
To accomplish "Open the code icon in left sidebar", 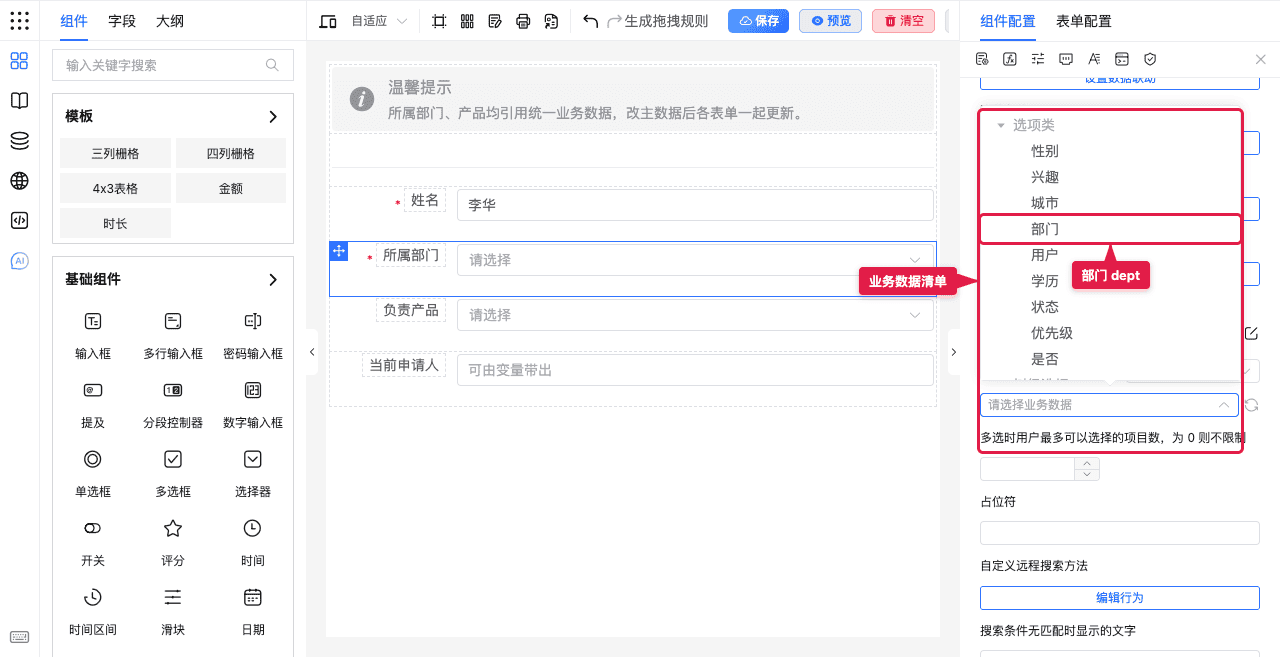I will click(x=19, y=221).
